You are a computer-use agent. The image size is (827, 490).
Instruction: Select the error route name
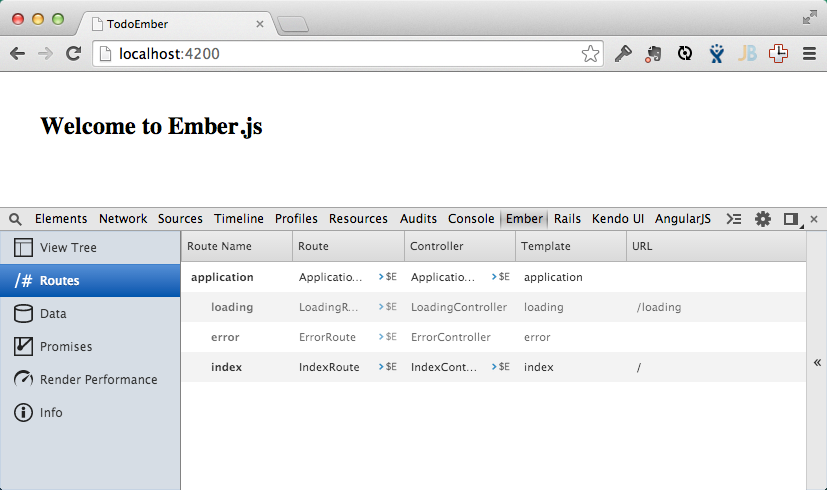click(225, 337)
